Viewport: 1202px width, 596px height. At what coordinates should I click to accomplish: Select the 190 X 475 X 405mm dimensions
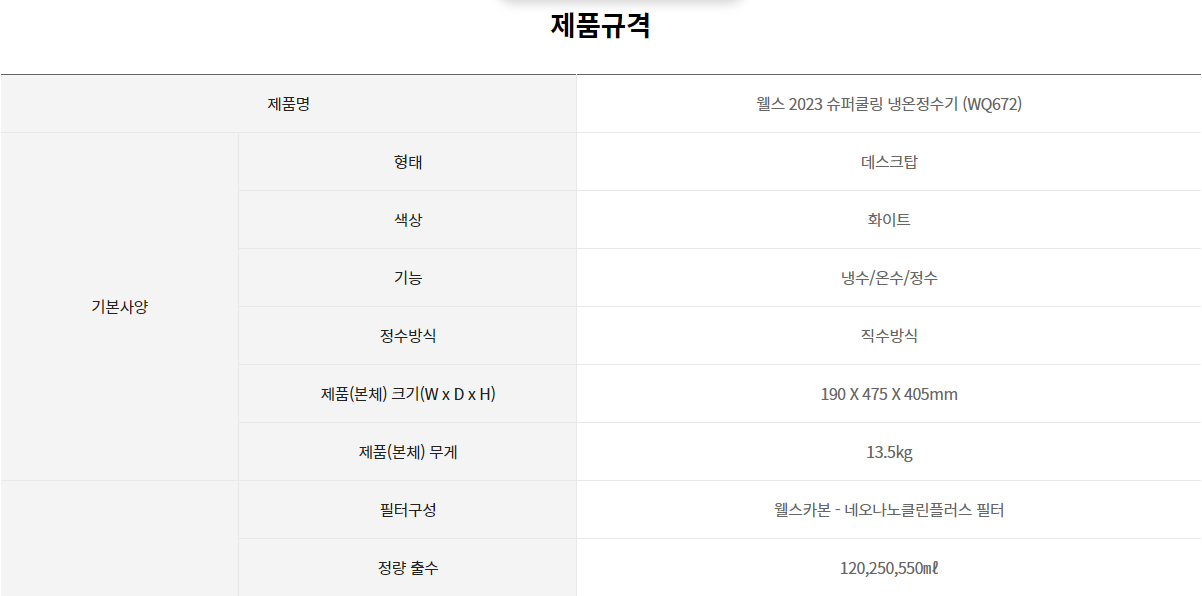coord(889,394)
